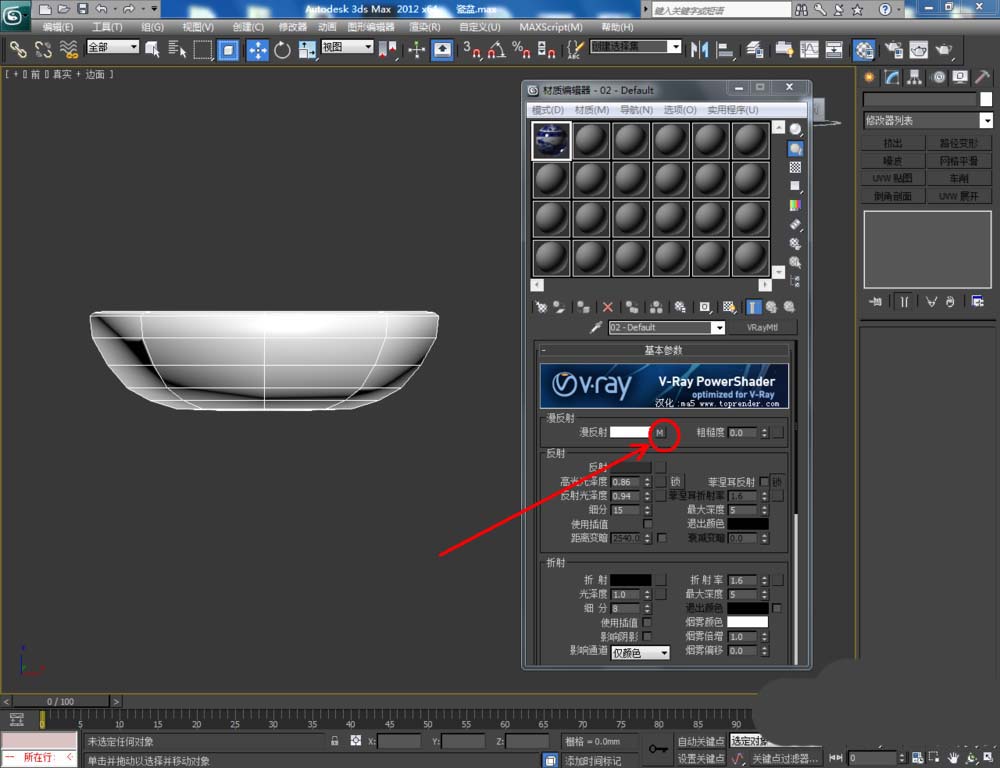Image resolution: width=1000 pixels, height=768 pixels.
Task: Click the 关键点过滤器 button
Action: (784, 758)
